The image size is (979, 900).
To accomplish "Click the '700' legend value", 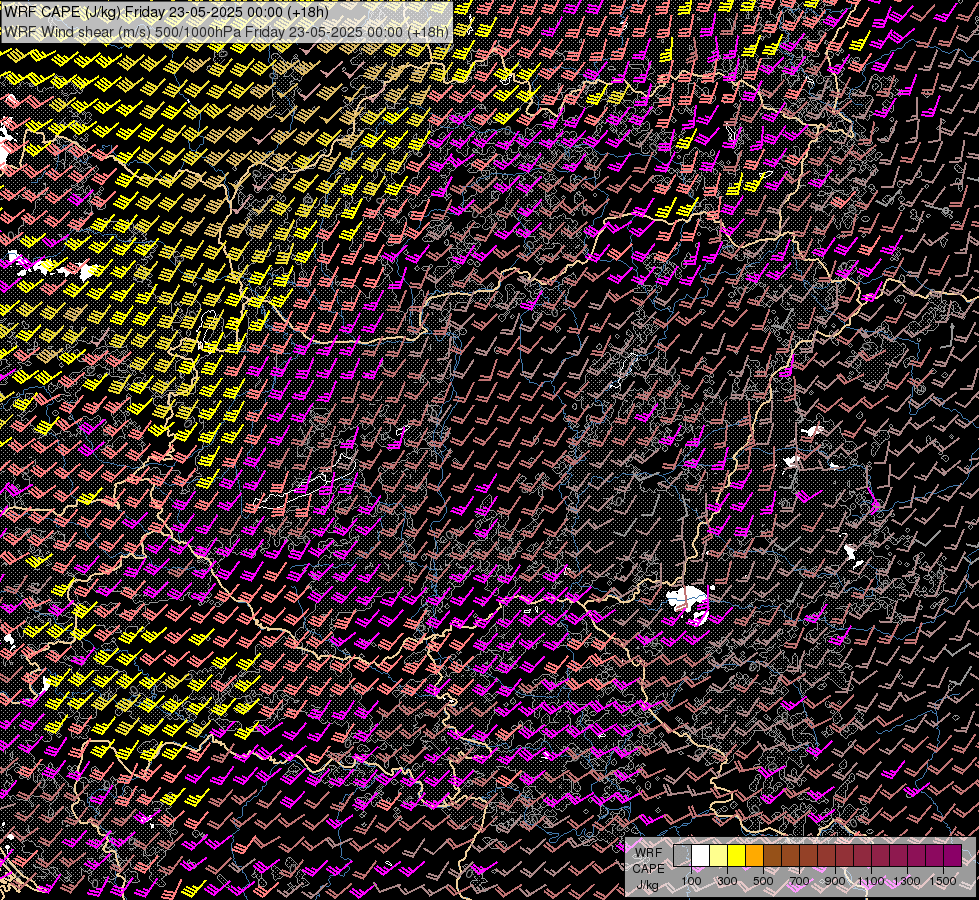I will pyautogui.click(x=799, y=881).
